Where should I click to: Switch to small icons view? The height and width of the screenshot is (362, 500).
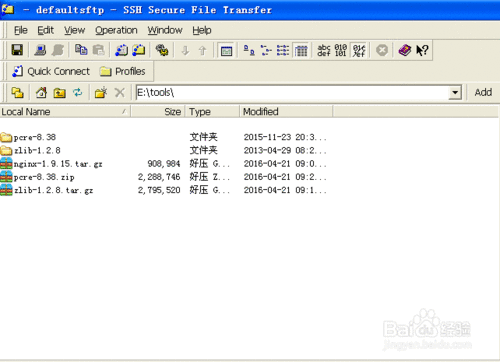tap(266, 50)
